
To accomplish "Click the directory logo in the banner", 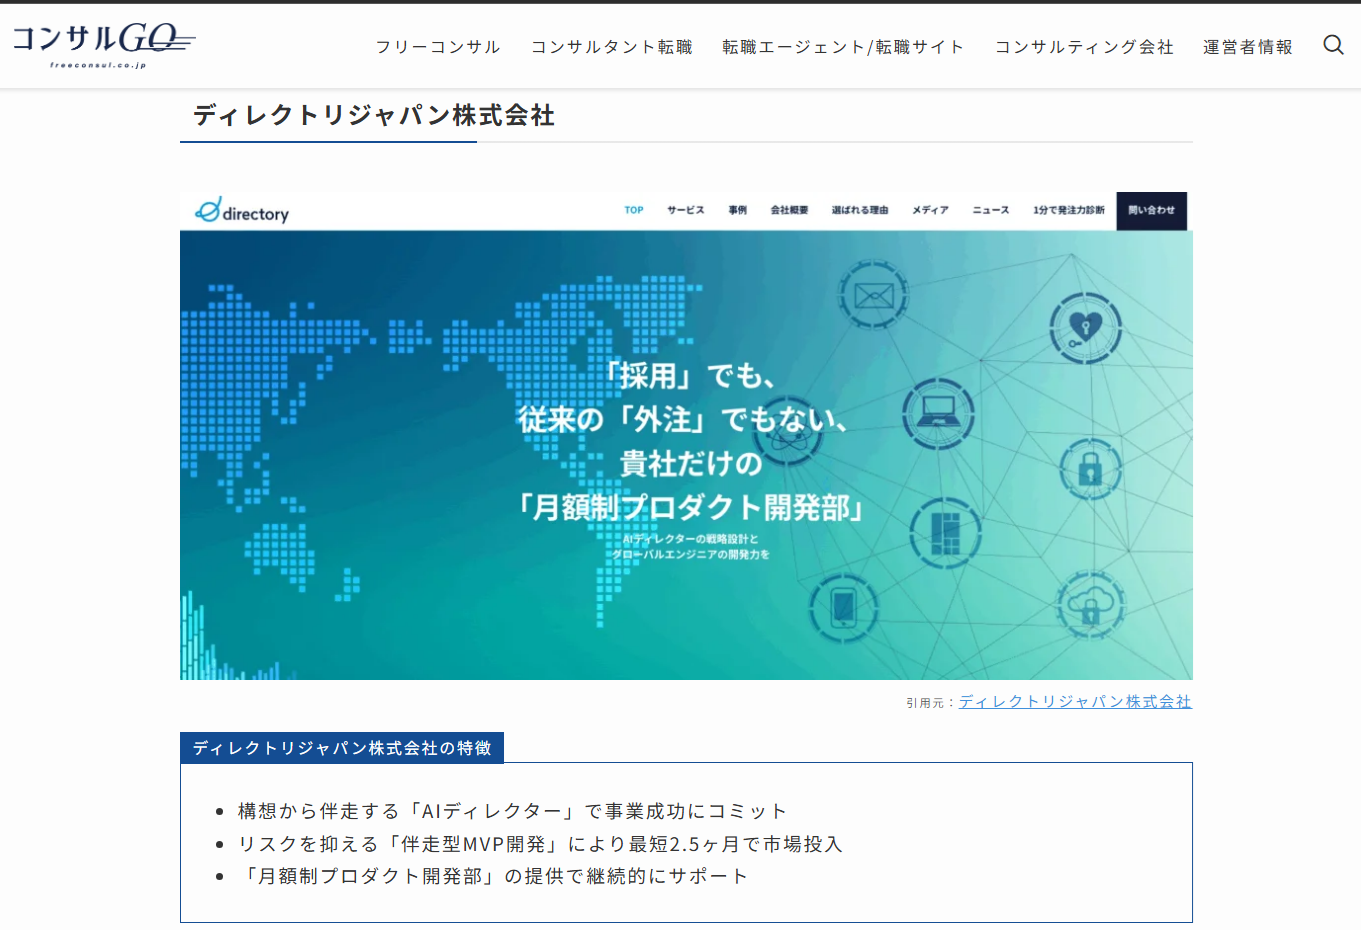I will click(x=242, y=211).
